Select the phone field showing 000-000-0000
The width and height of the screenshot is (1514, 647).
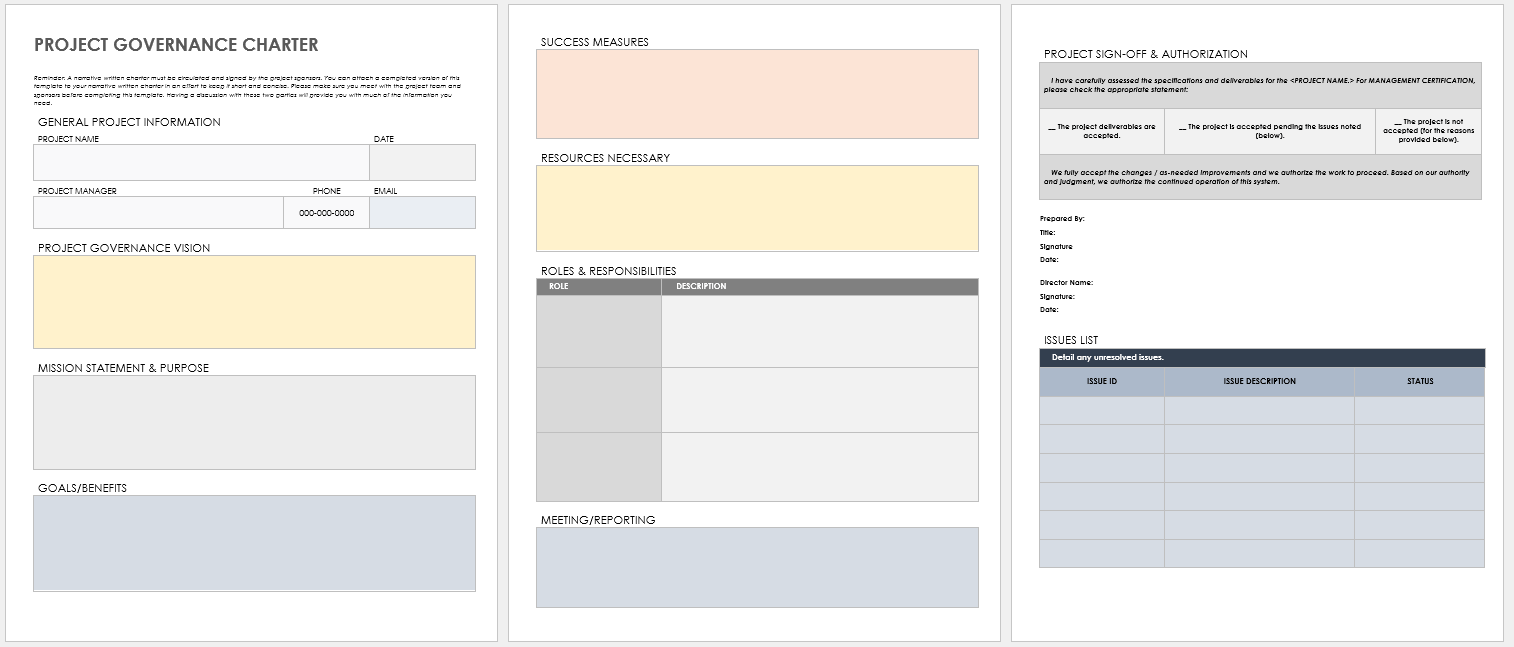326,213
